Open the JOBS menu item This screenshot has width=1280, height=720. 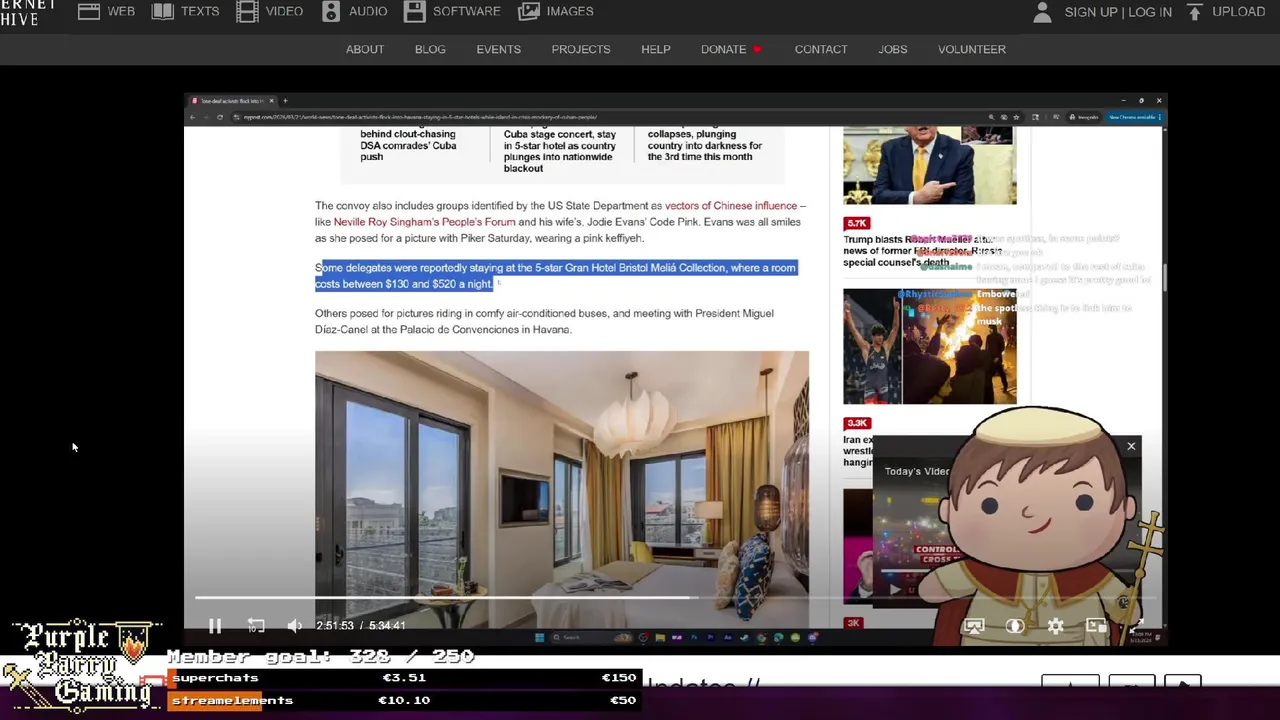tap(893, 49)
